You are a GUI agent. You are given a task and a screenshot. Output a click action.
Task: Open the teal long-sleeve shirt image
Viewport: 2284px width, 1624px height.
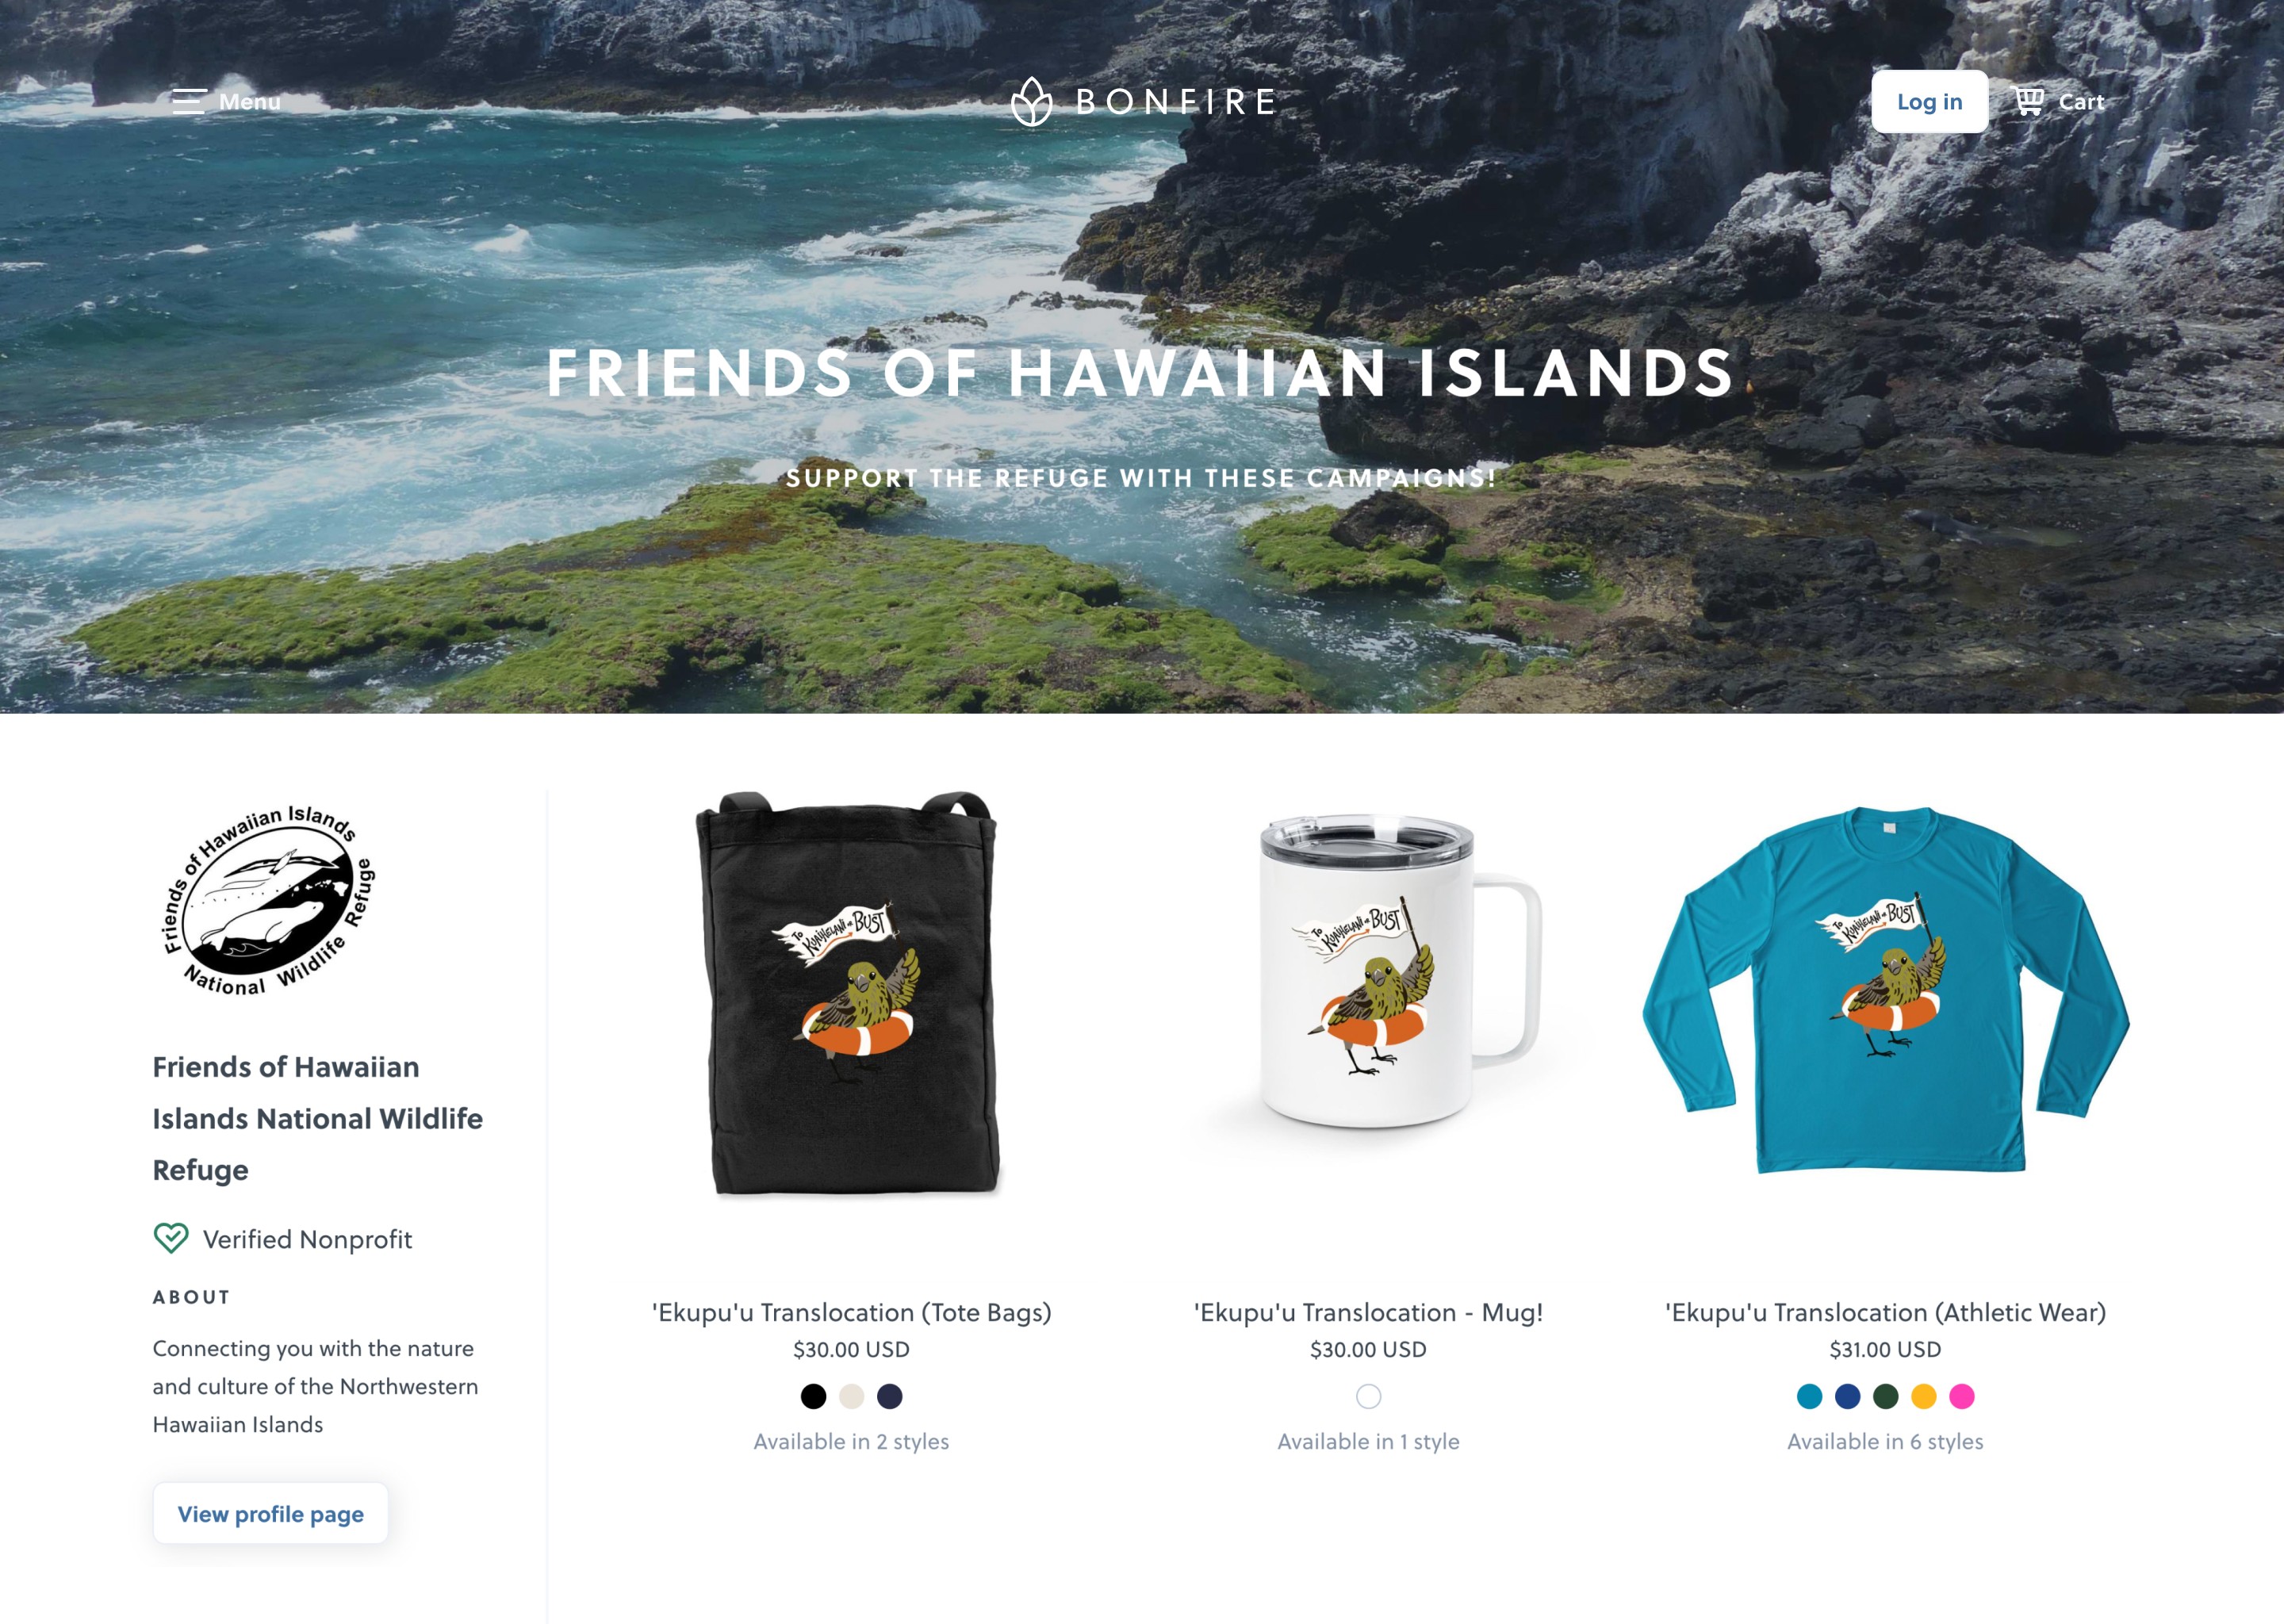(1885, 990)
